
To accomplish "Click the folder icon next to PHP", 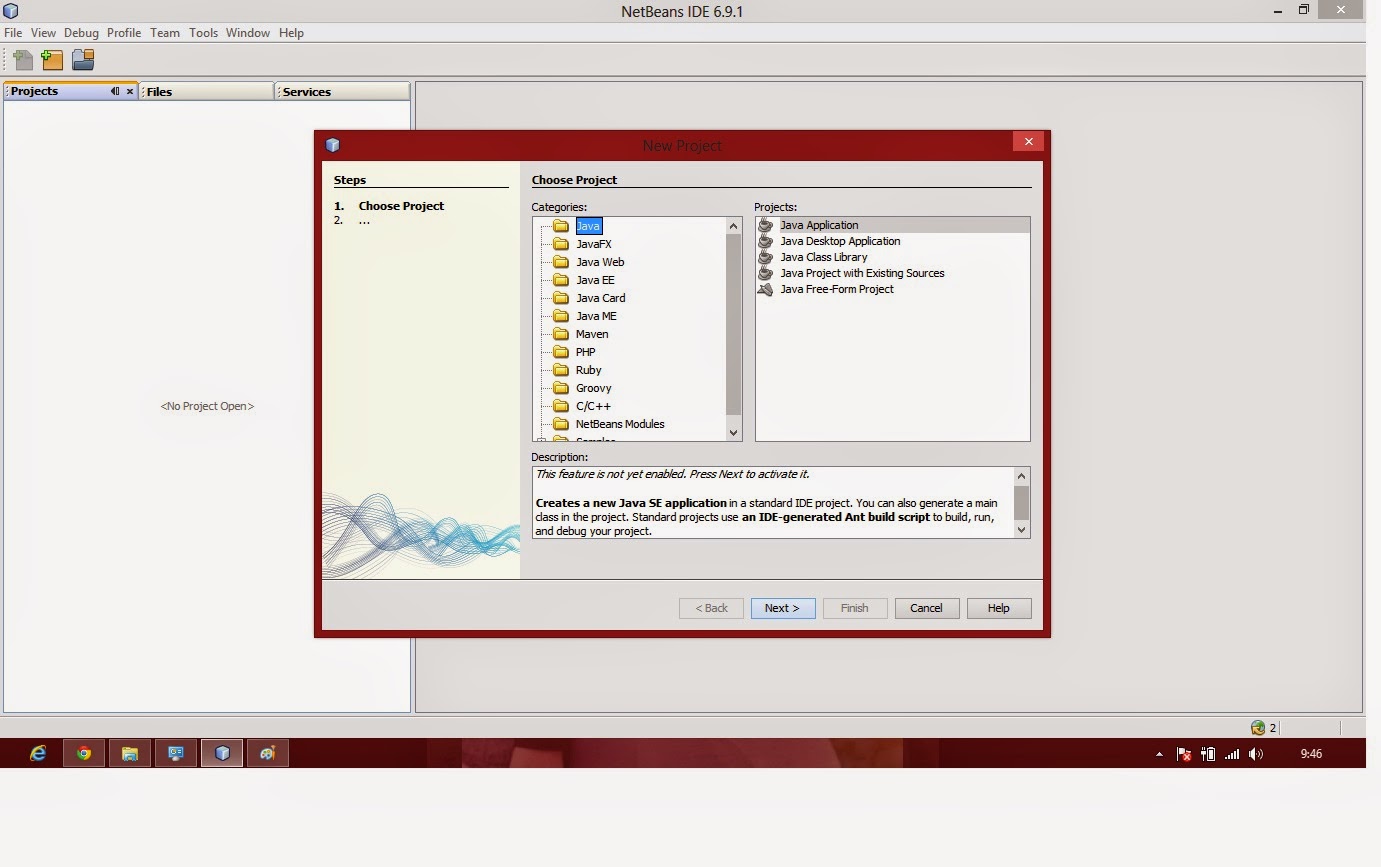I will [561, 352].
